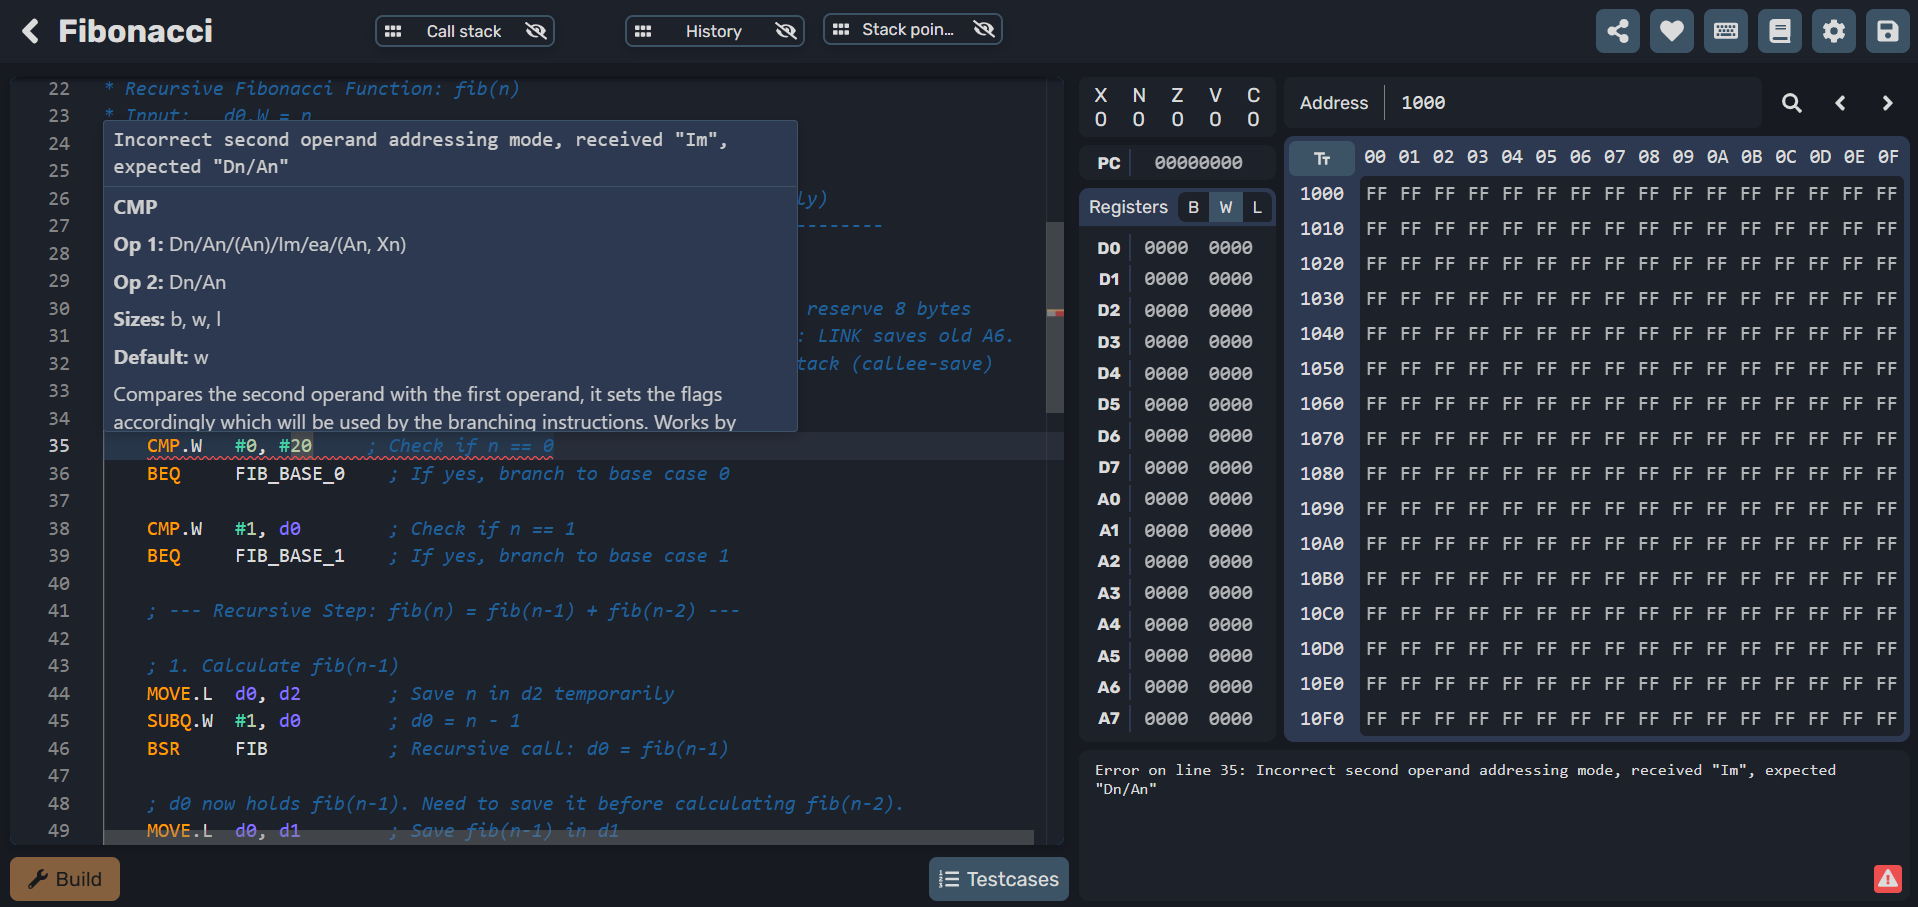The width and height of the screenshot is (1918, 907).
Task: Click SUBQ.W instruction on line 45
Action: click(180, 721)
